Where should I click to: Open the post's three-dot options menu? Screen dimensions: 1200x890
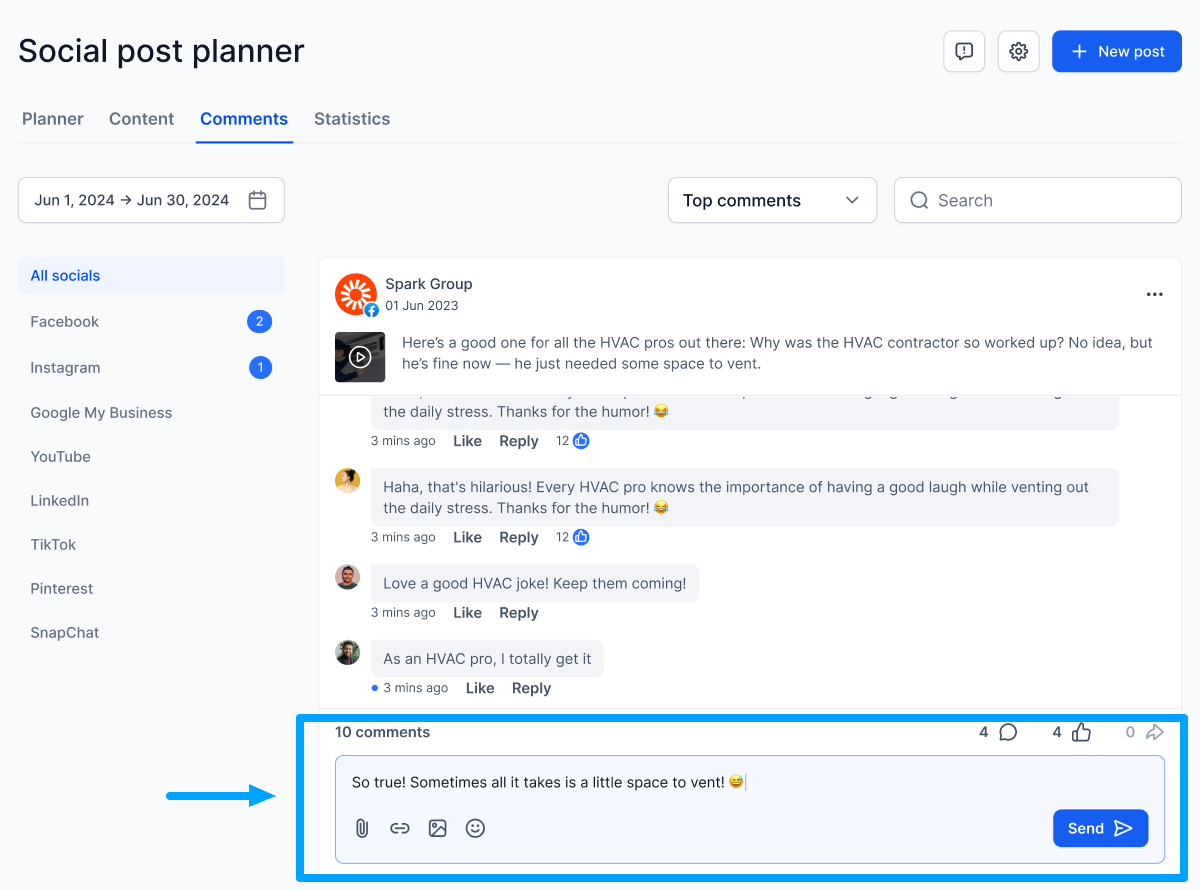[1154, 295]
